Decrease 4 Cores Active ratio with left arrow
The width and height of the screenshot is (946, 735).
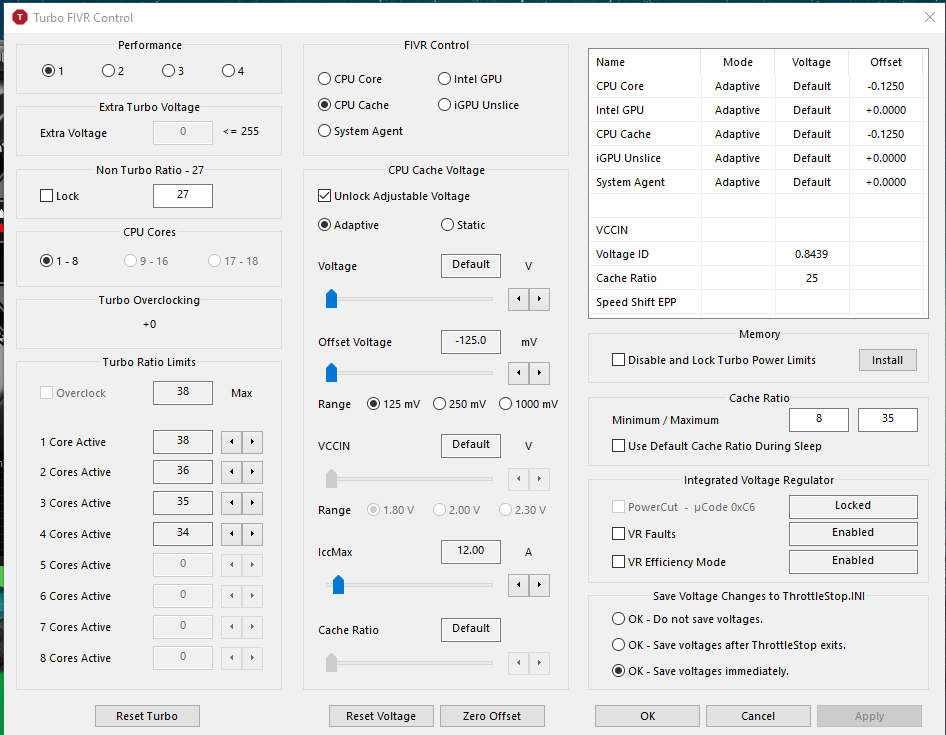coord(232,533)
